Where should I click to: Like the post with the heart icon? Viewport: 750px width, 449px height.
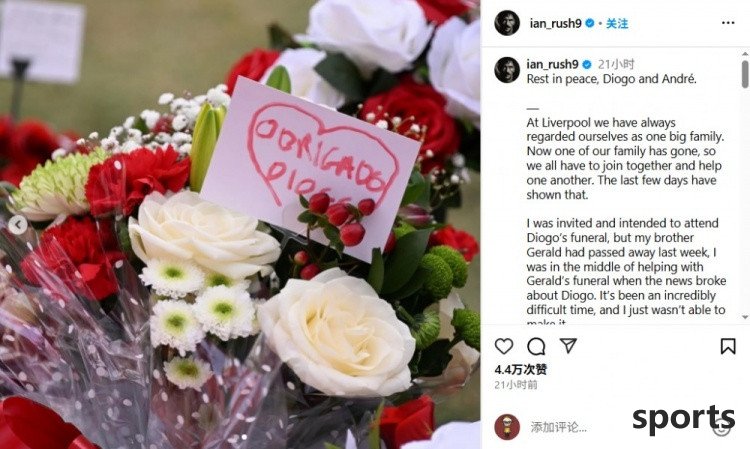[504, 346]
